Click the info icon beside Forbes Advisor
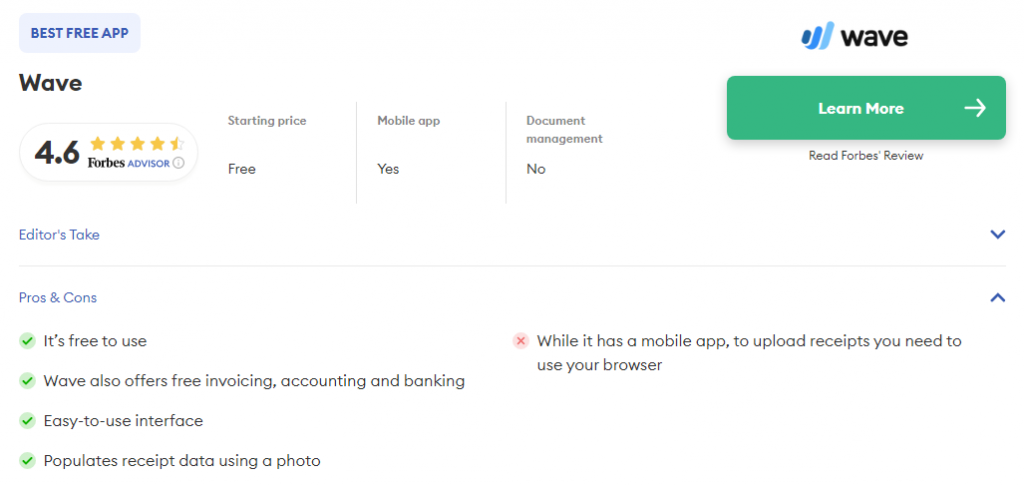This screenshot has width=1024, height=487. click(178, 162)
